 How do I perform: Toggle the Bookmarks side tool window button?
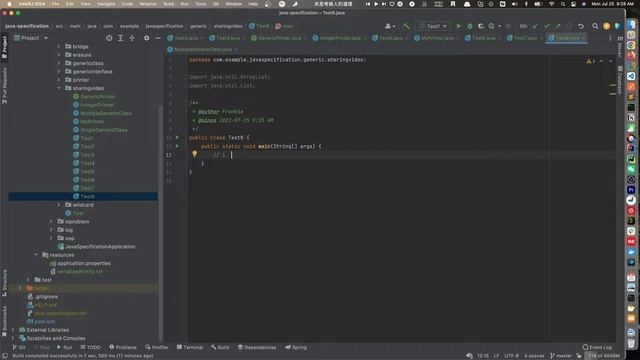(4, 321)
